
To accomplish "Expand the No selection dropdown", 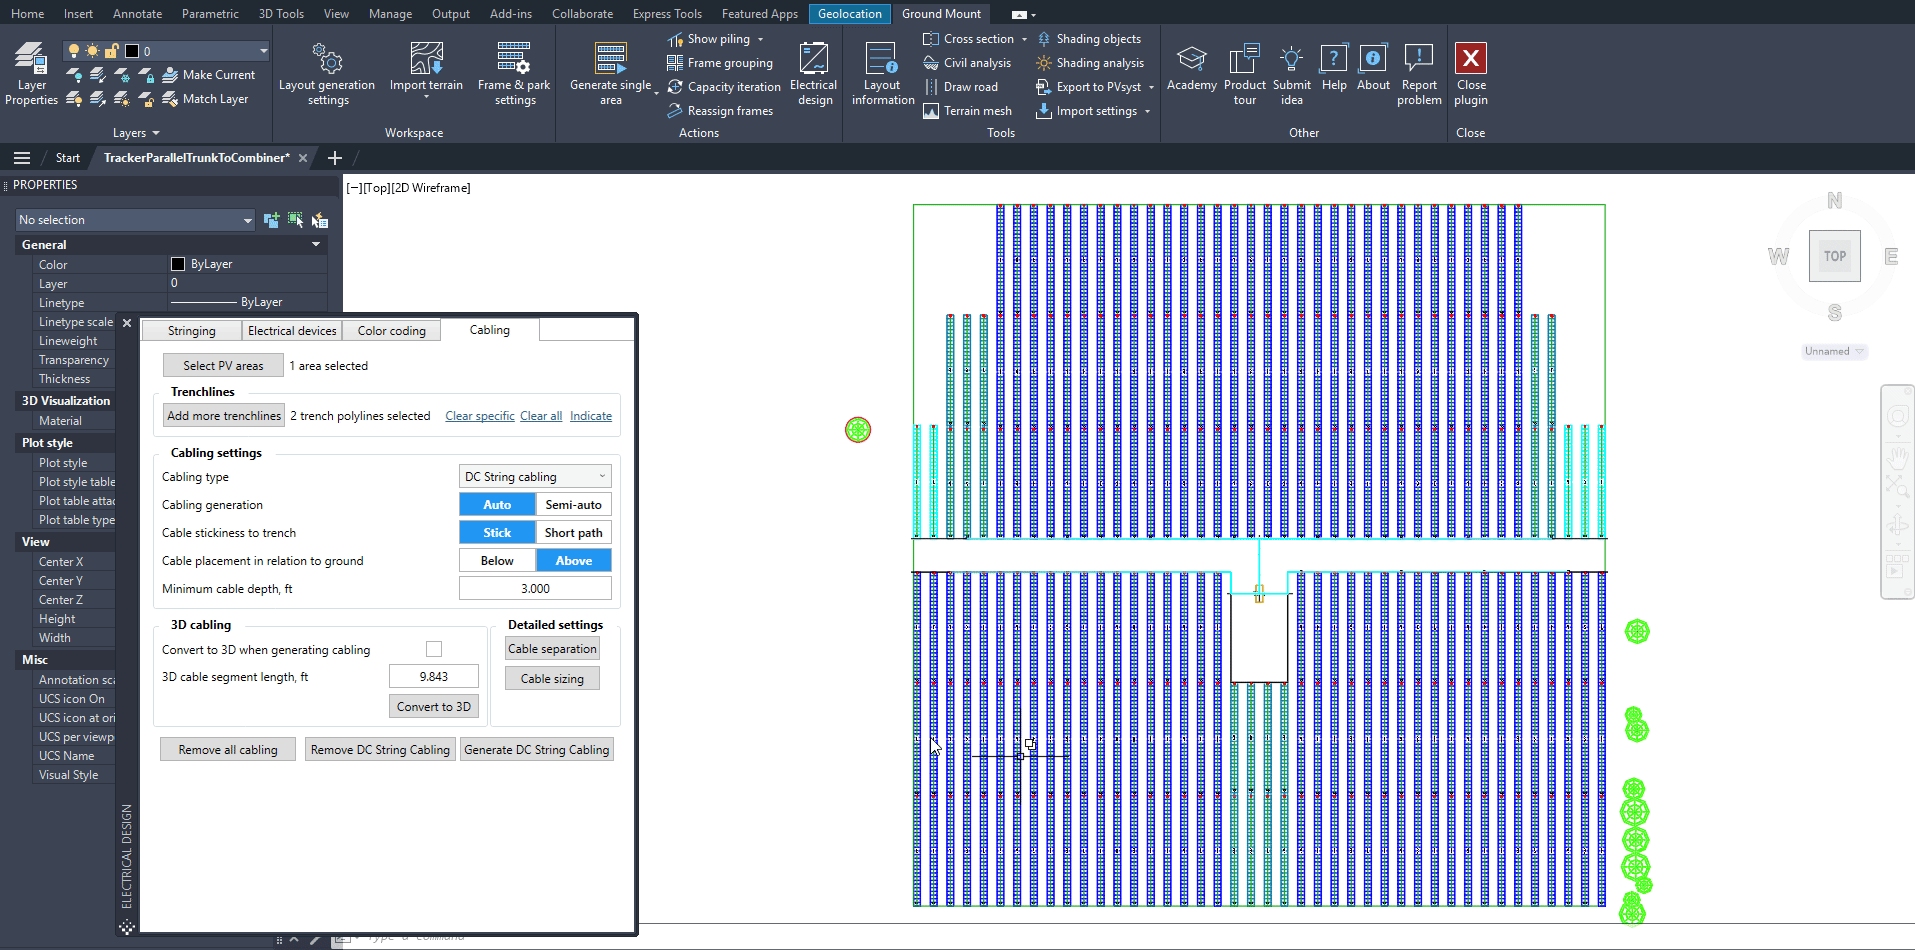I will coord(247,220).
